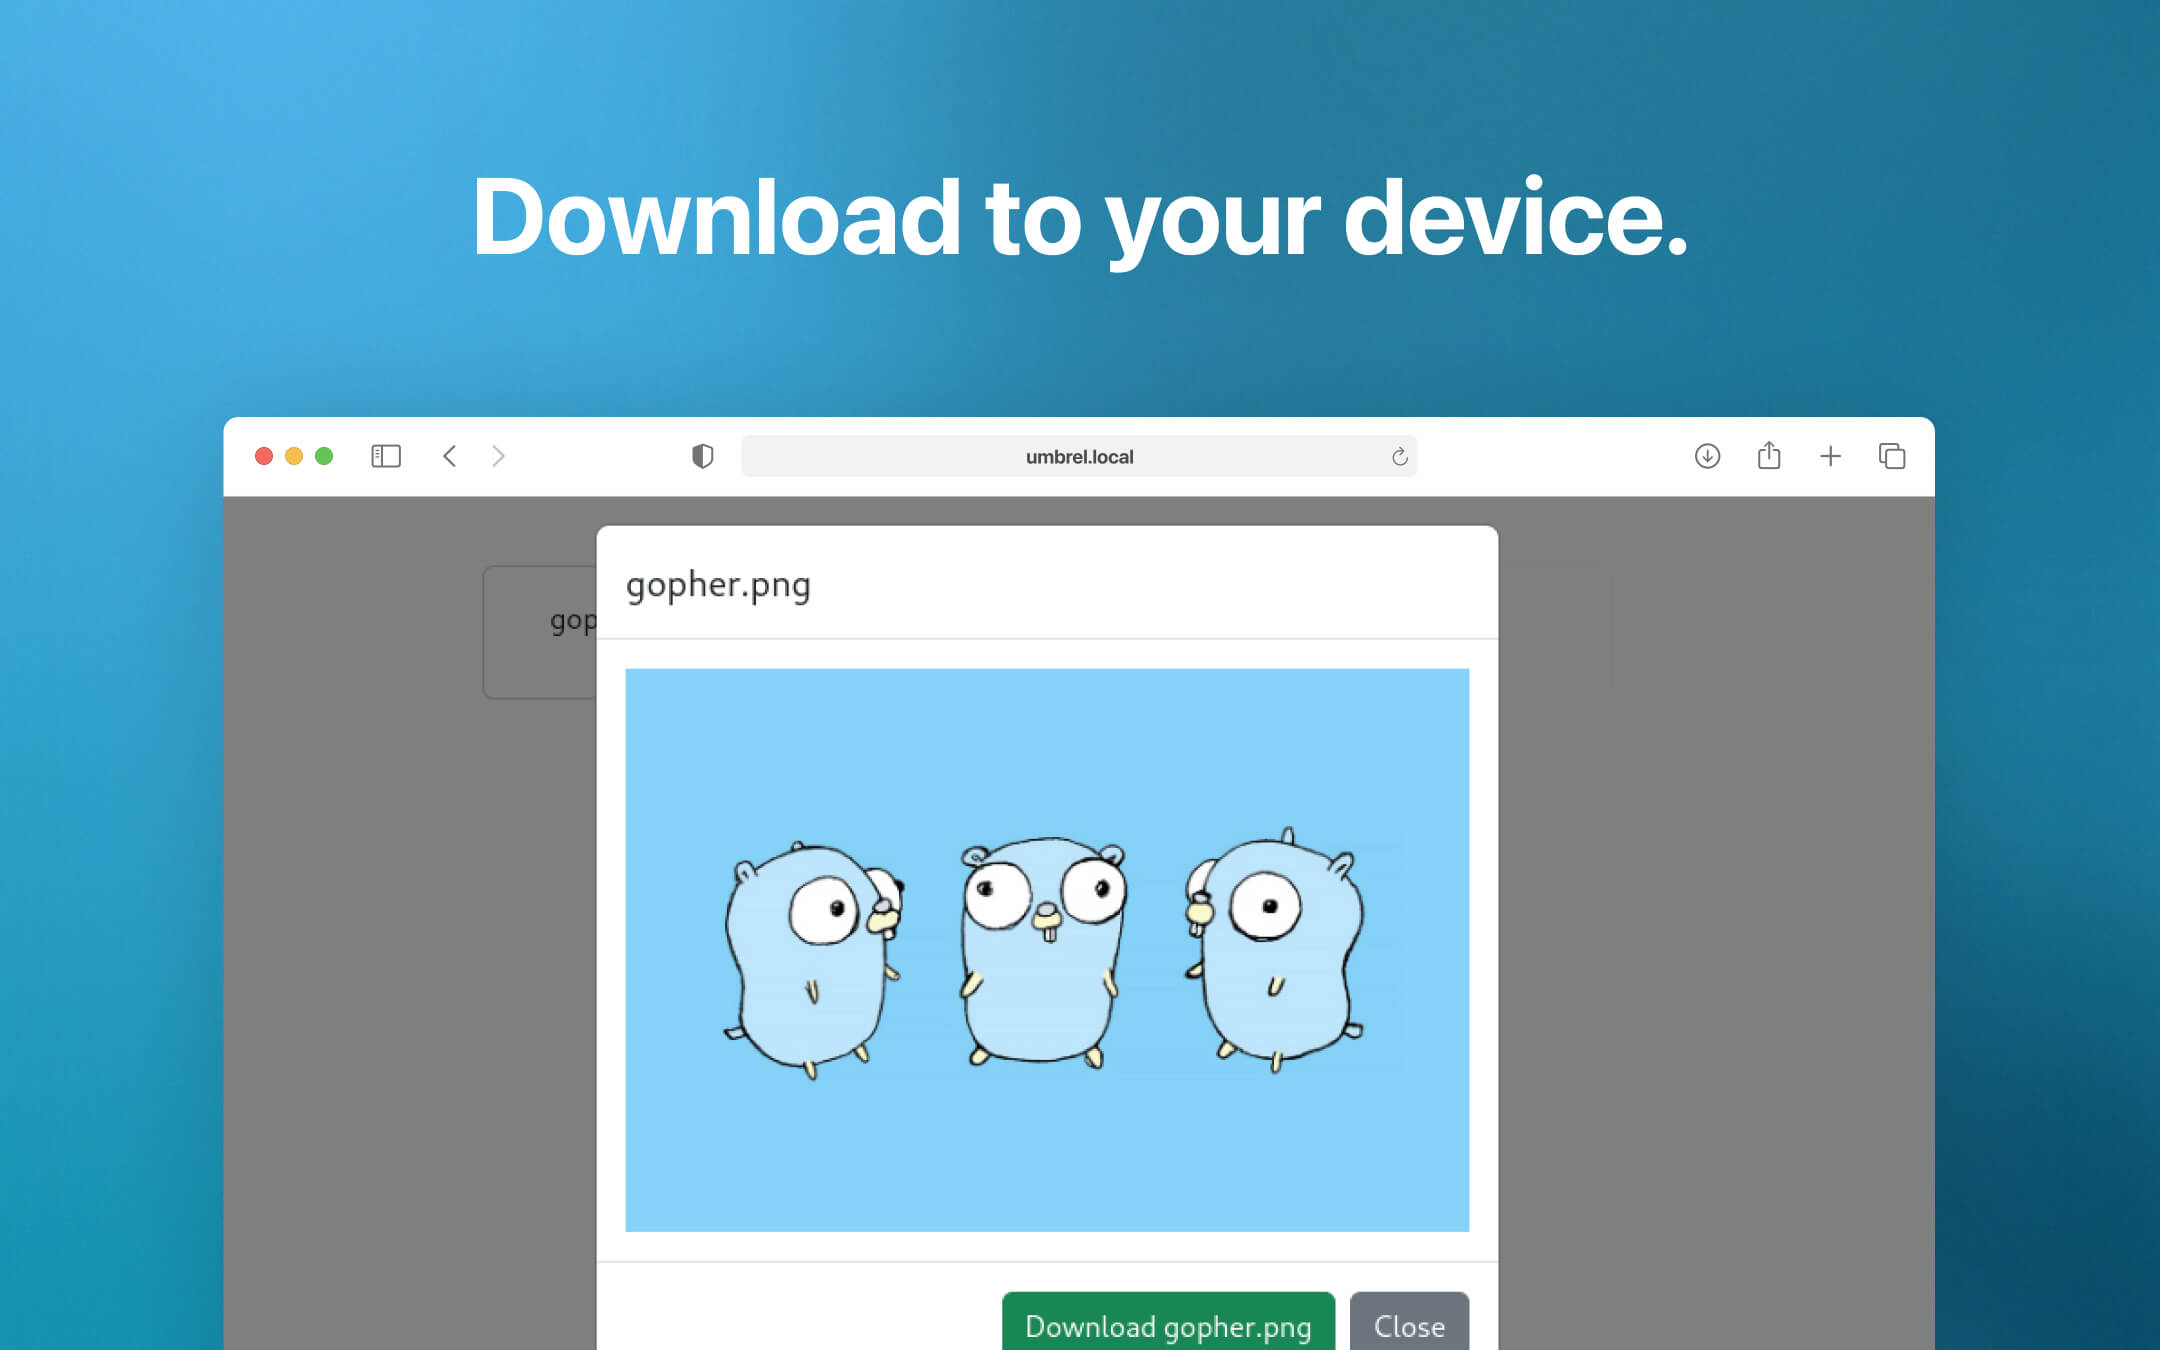Reload the umbrel.local page
The image size is (2160, 1350).
pos(1399,457)
